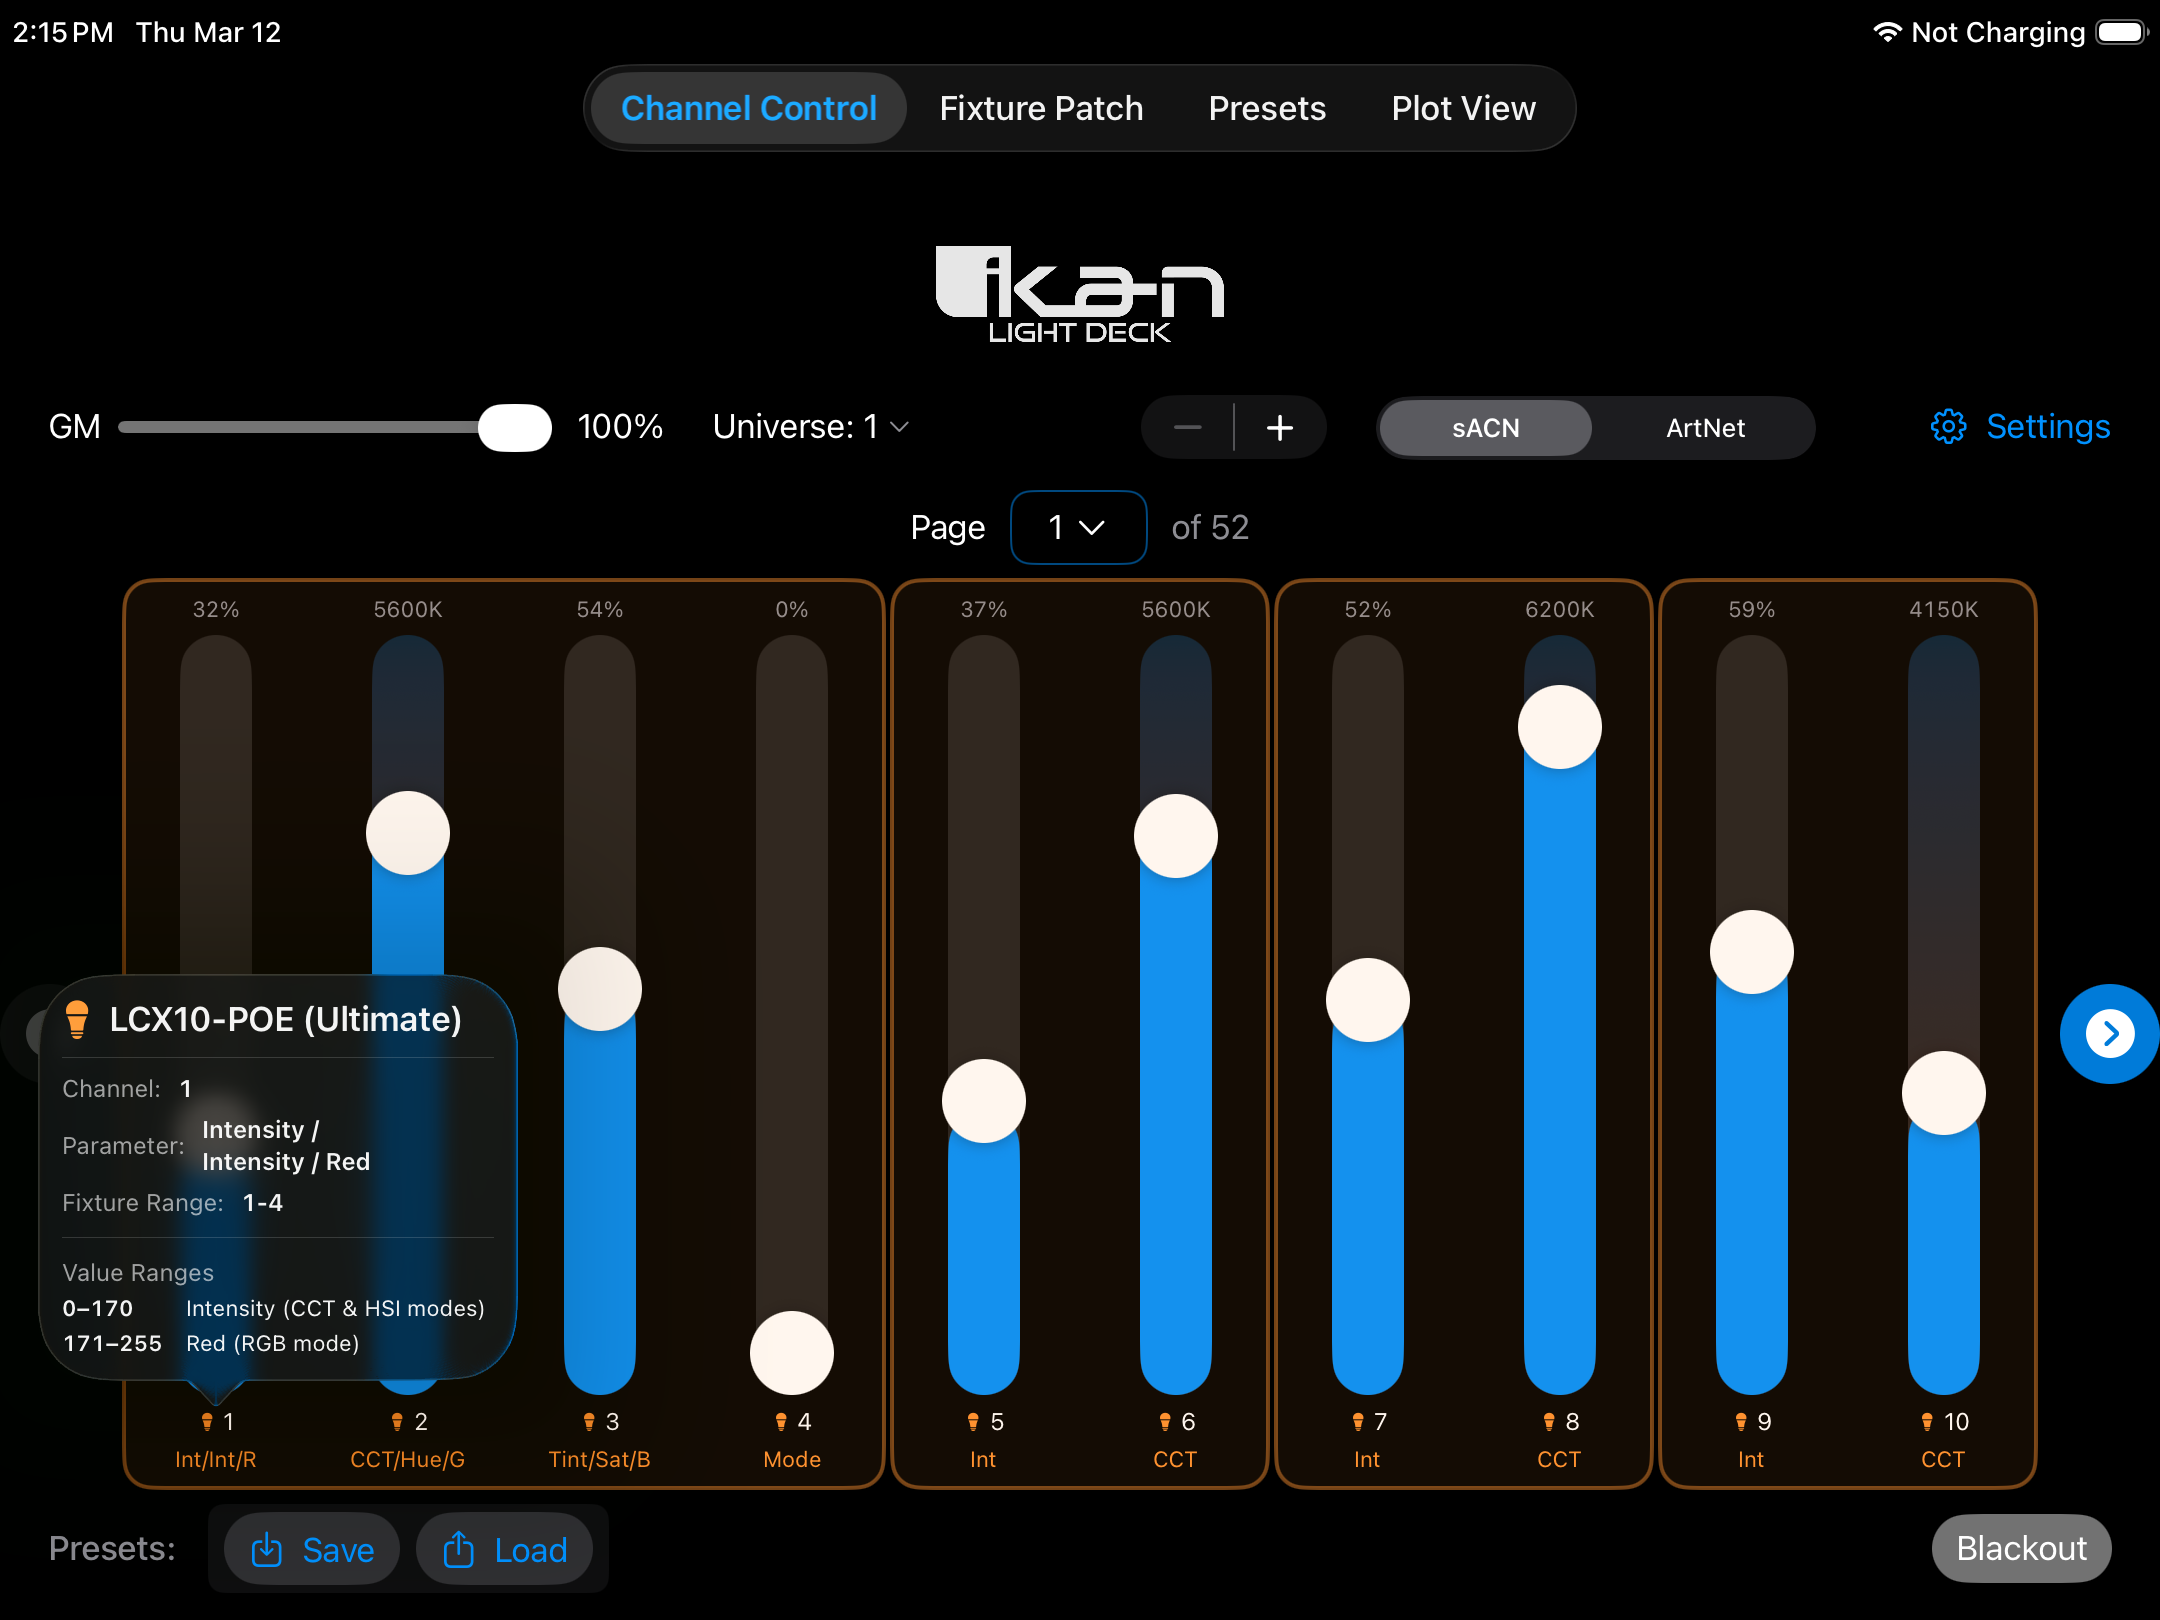This screenshot has height=1620, width=2160.
Task: Click 'LCX10-POE (Ultimate)' fixture title
Action: pos(286,1019)
